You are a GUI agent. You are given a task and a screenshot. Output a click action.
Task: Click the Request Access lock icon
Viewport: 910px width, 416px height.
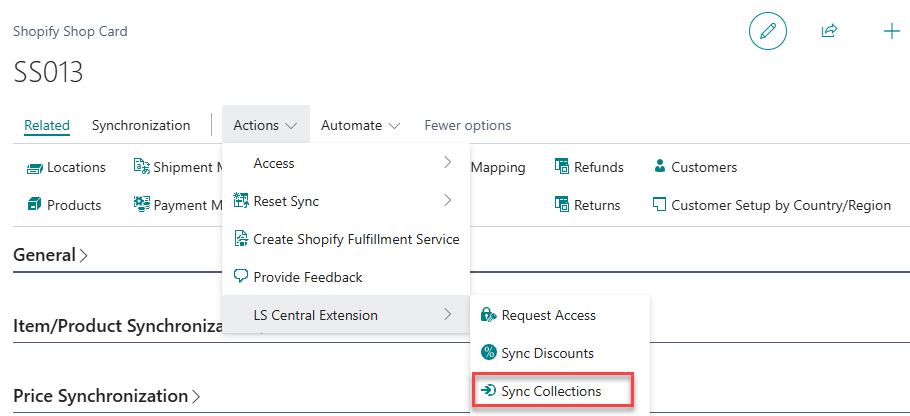coord(489,315)
